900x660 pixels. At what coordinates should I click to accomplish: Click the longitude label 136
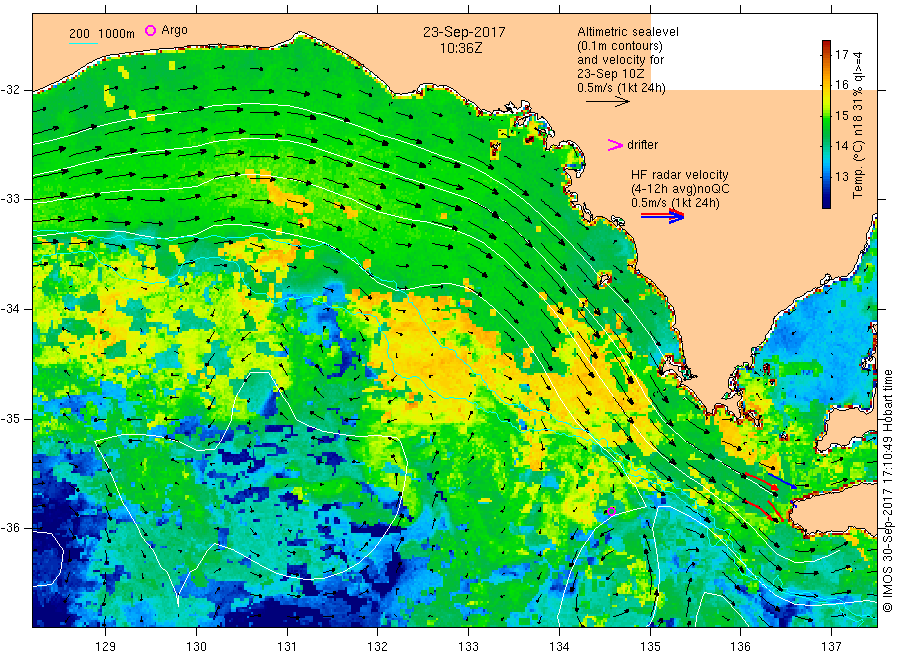pos(740,647)
